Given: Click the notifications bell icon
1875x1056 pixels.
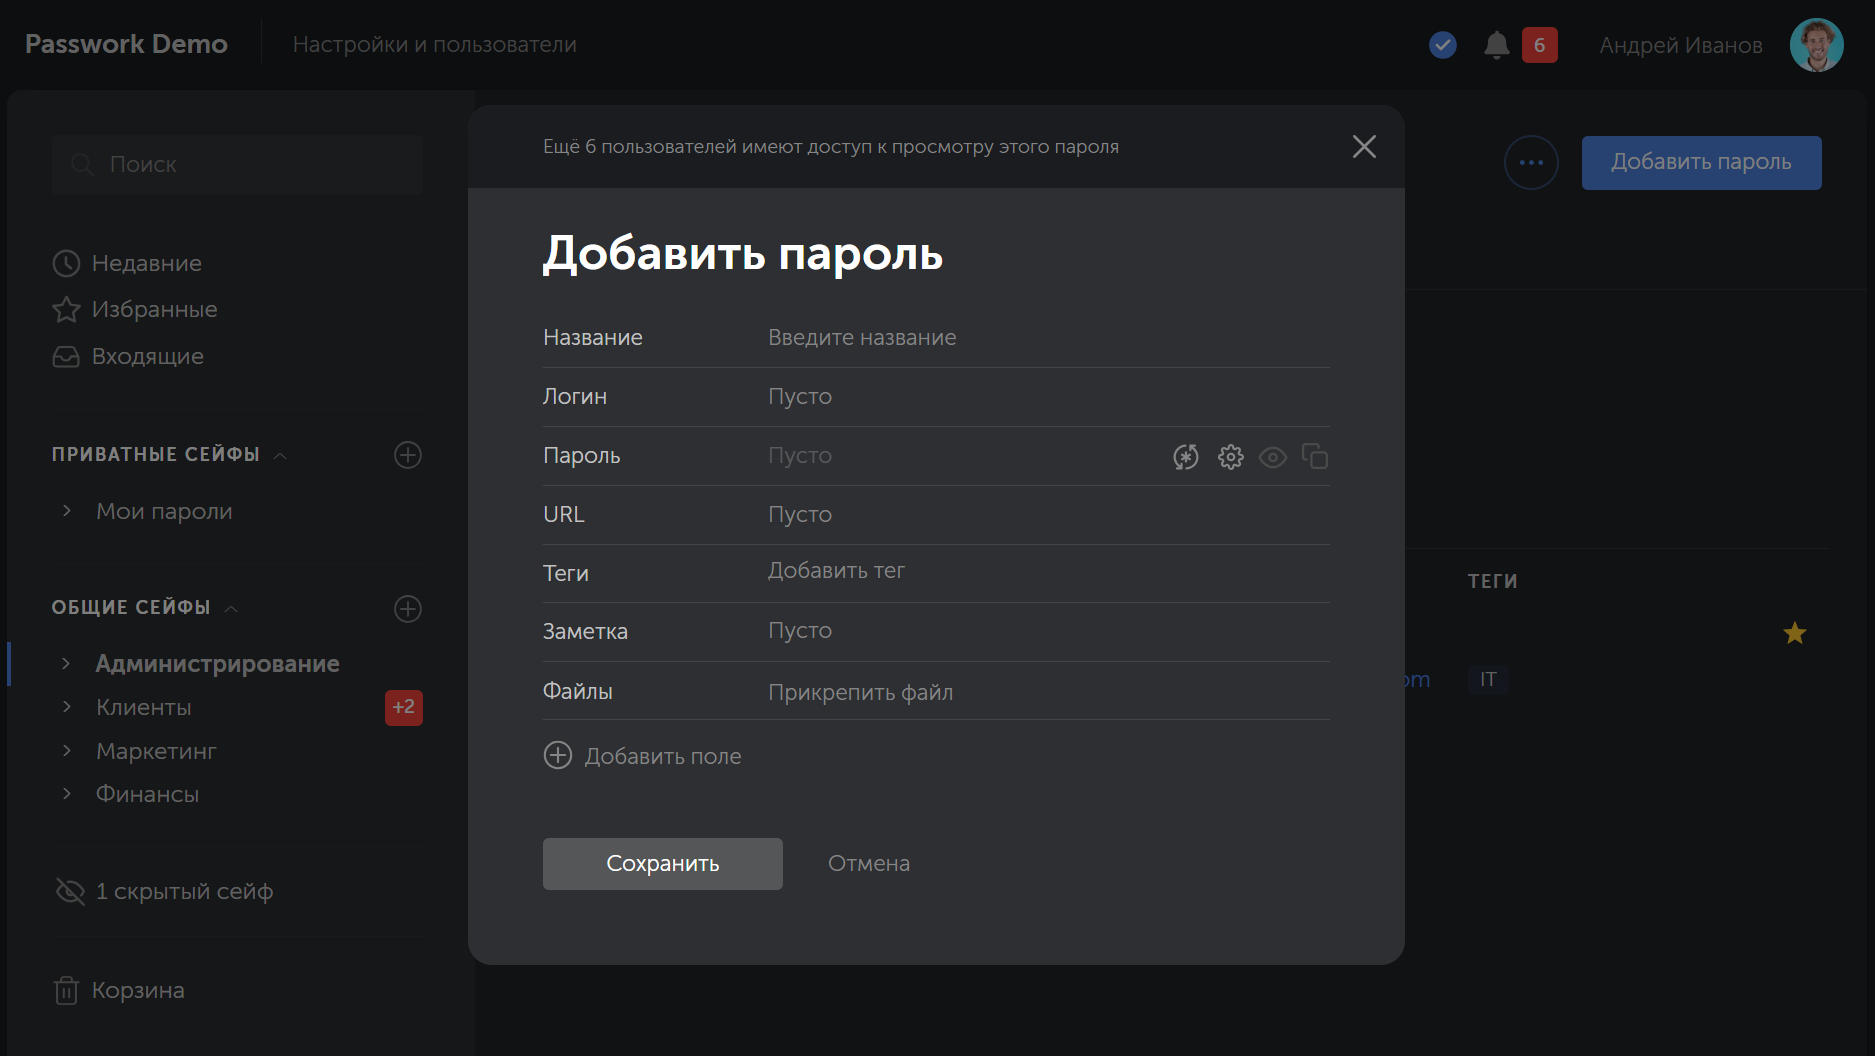Looking at the screenshot, I should point(1496,45).
